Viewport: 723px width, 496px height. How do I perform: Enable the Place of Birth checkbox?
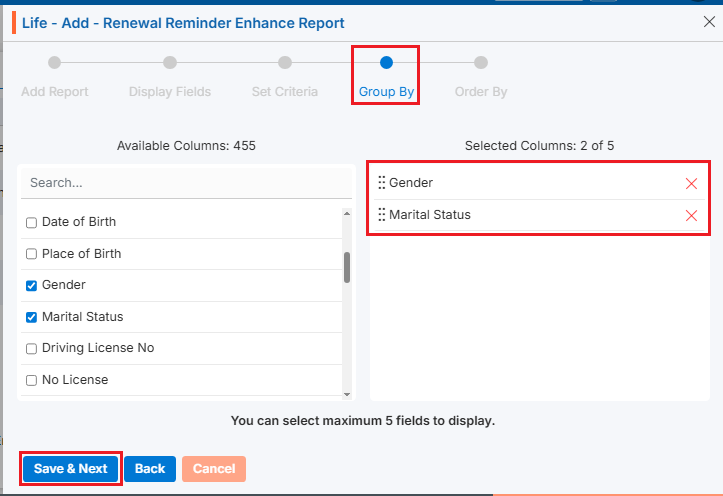[31, 254]
